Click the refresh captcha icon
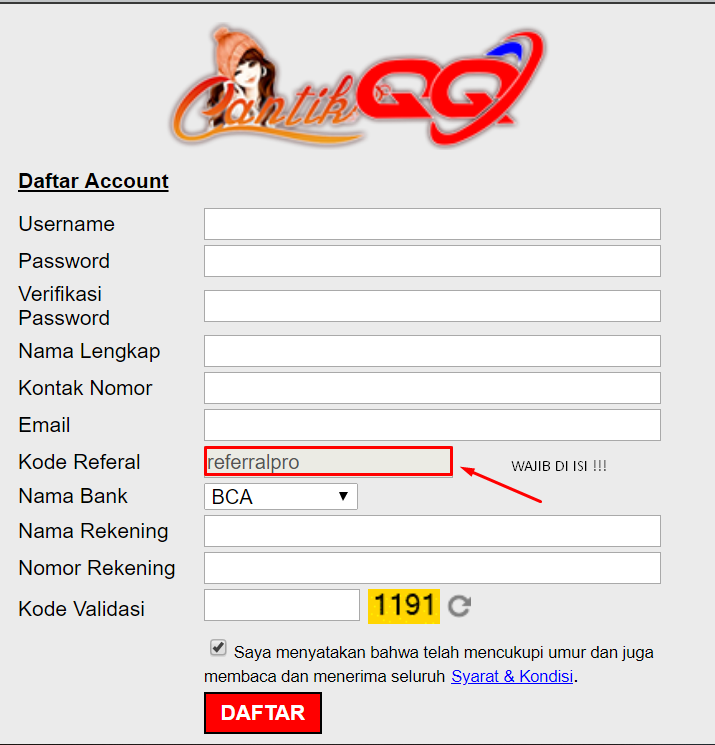This screenshot has height=745, width=715. [x=459, y=606]
